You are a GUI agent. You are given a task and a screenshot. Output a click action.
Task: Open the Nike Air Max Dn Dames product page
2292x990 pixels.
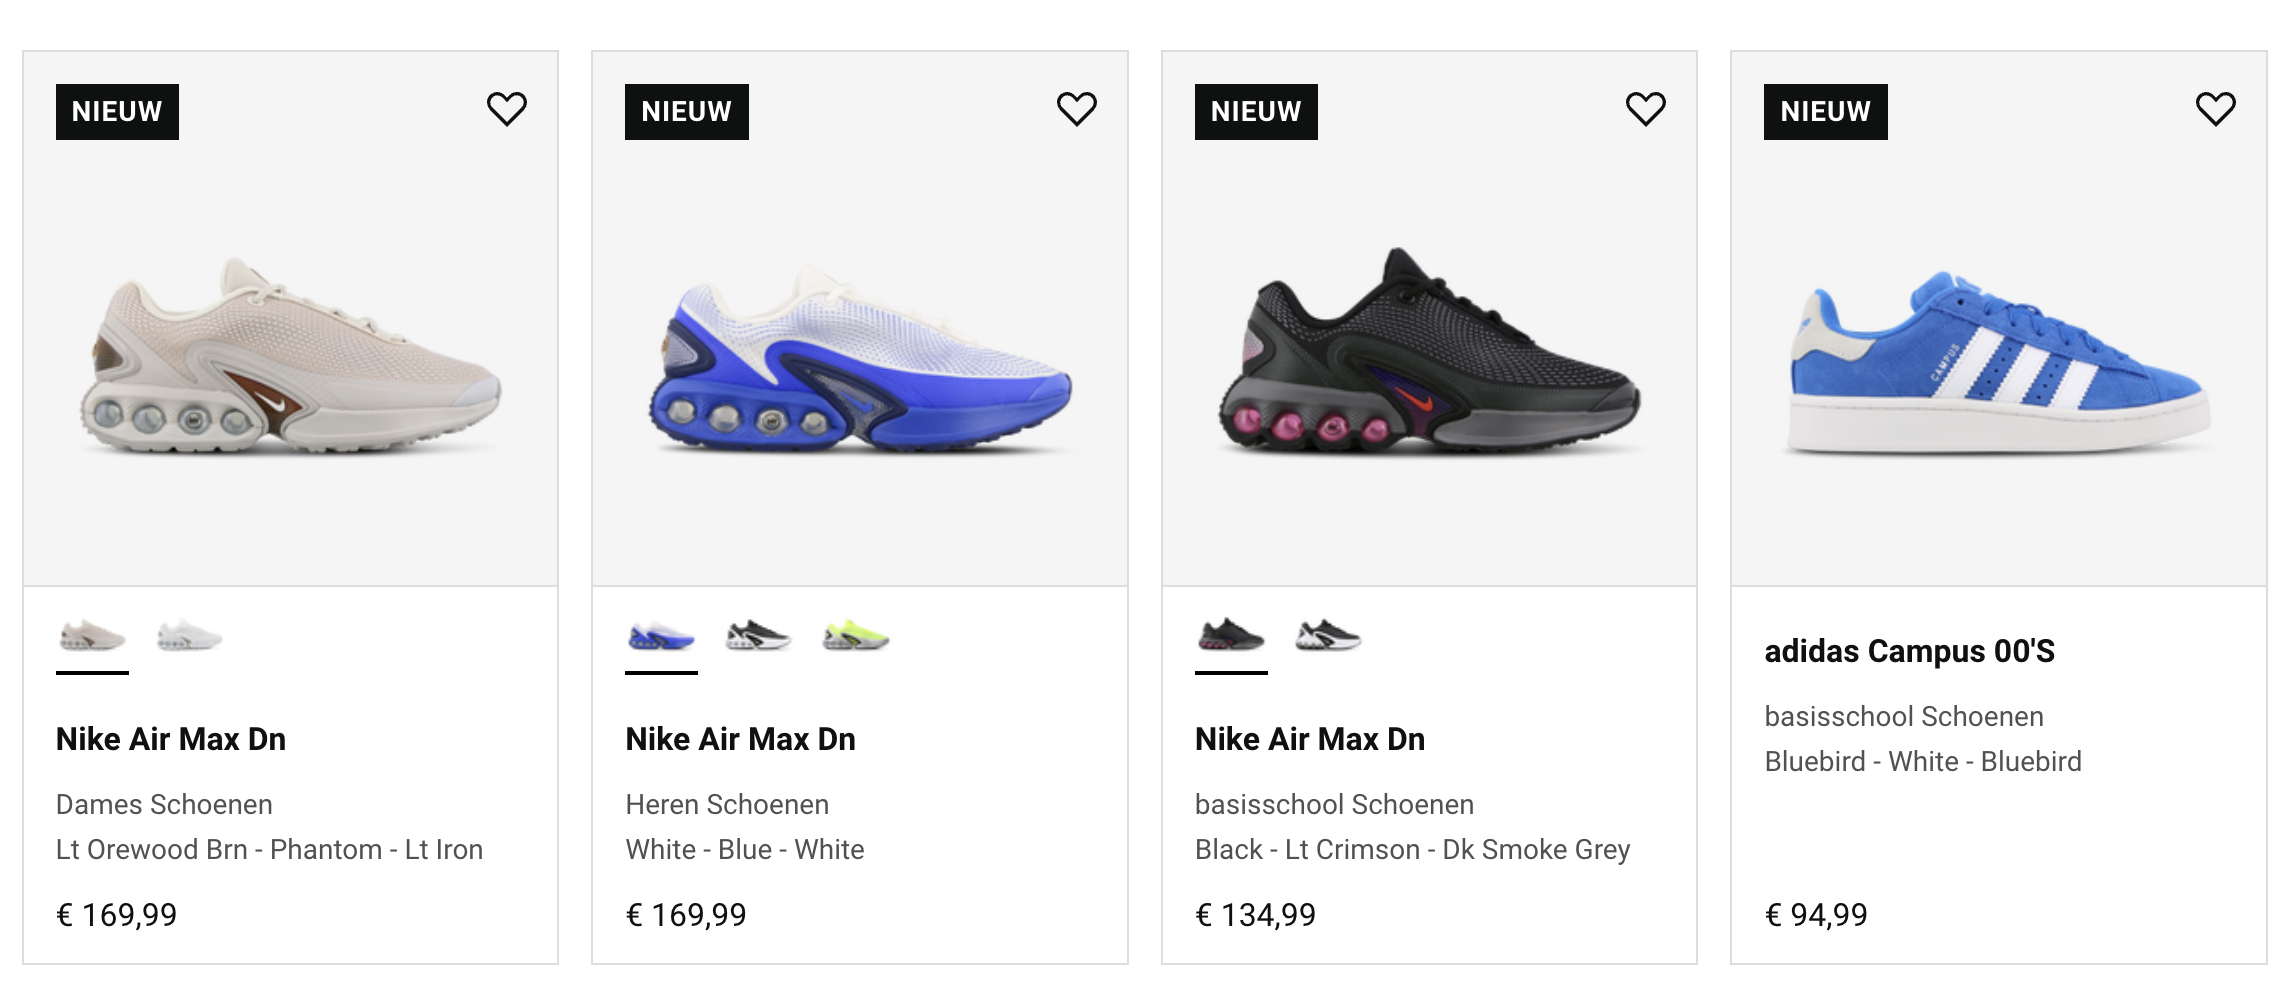(x=169, y=740)
